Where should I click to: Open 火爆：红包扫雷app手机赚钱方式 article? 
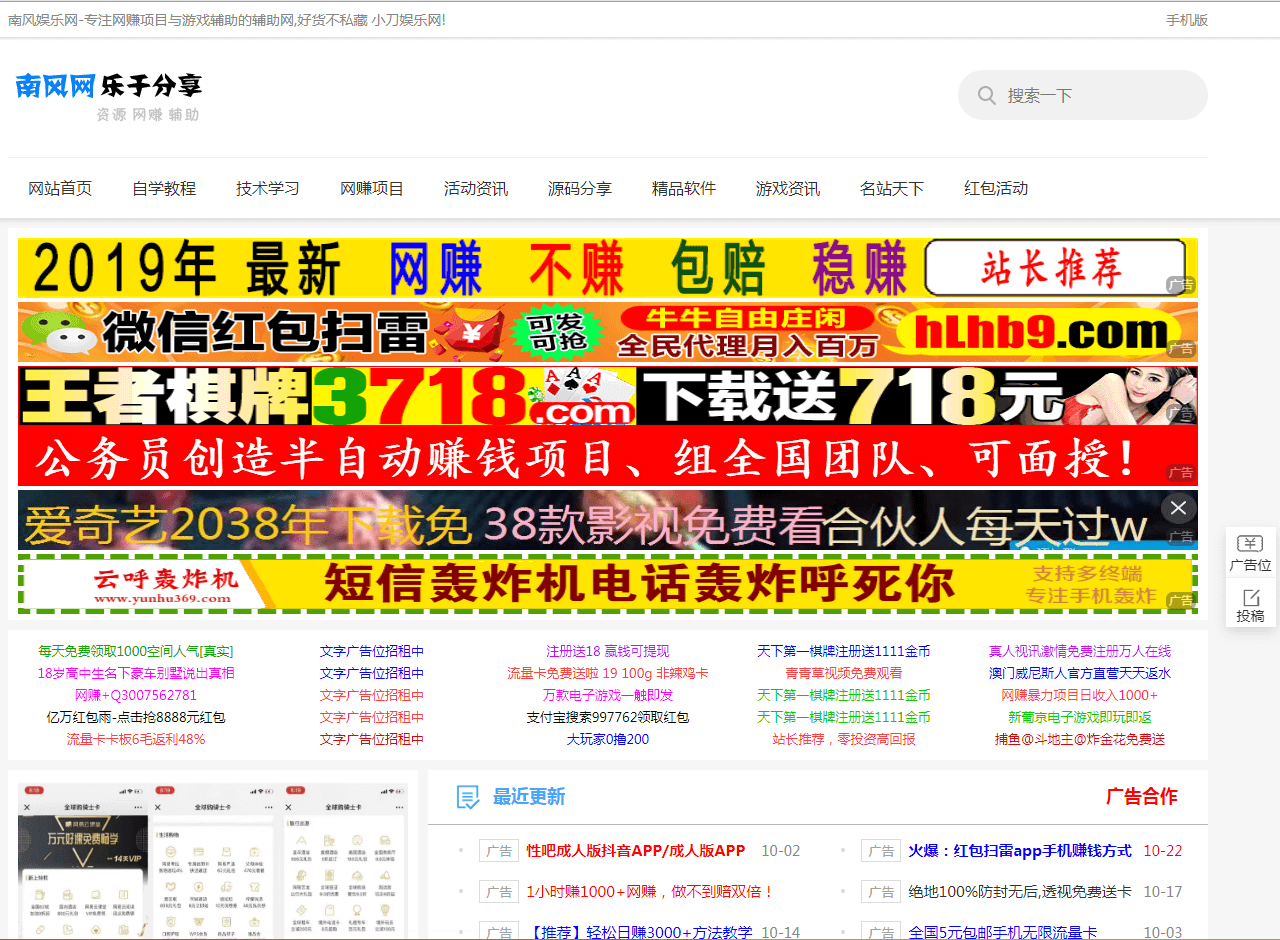(1019, 851)
